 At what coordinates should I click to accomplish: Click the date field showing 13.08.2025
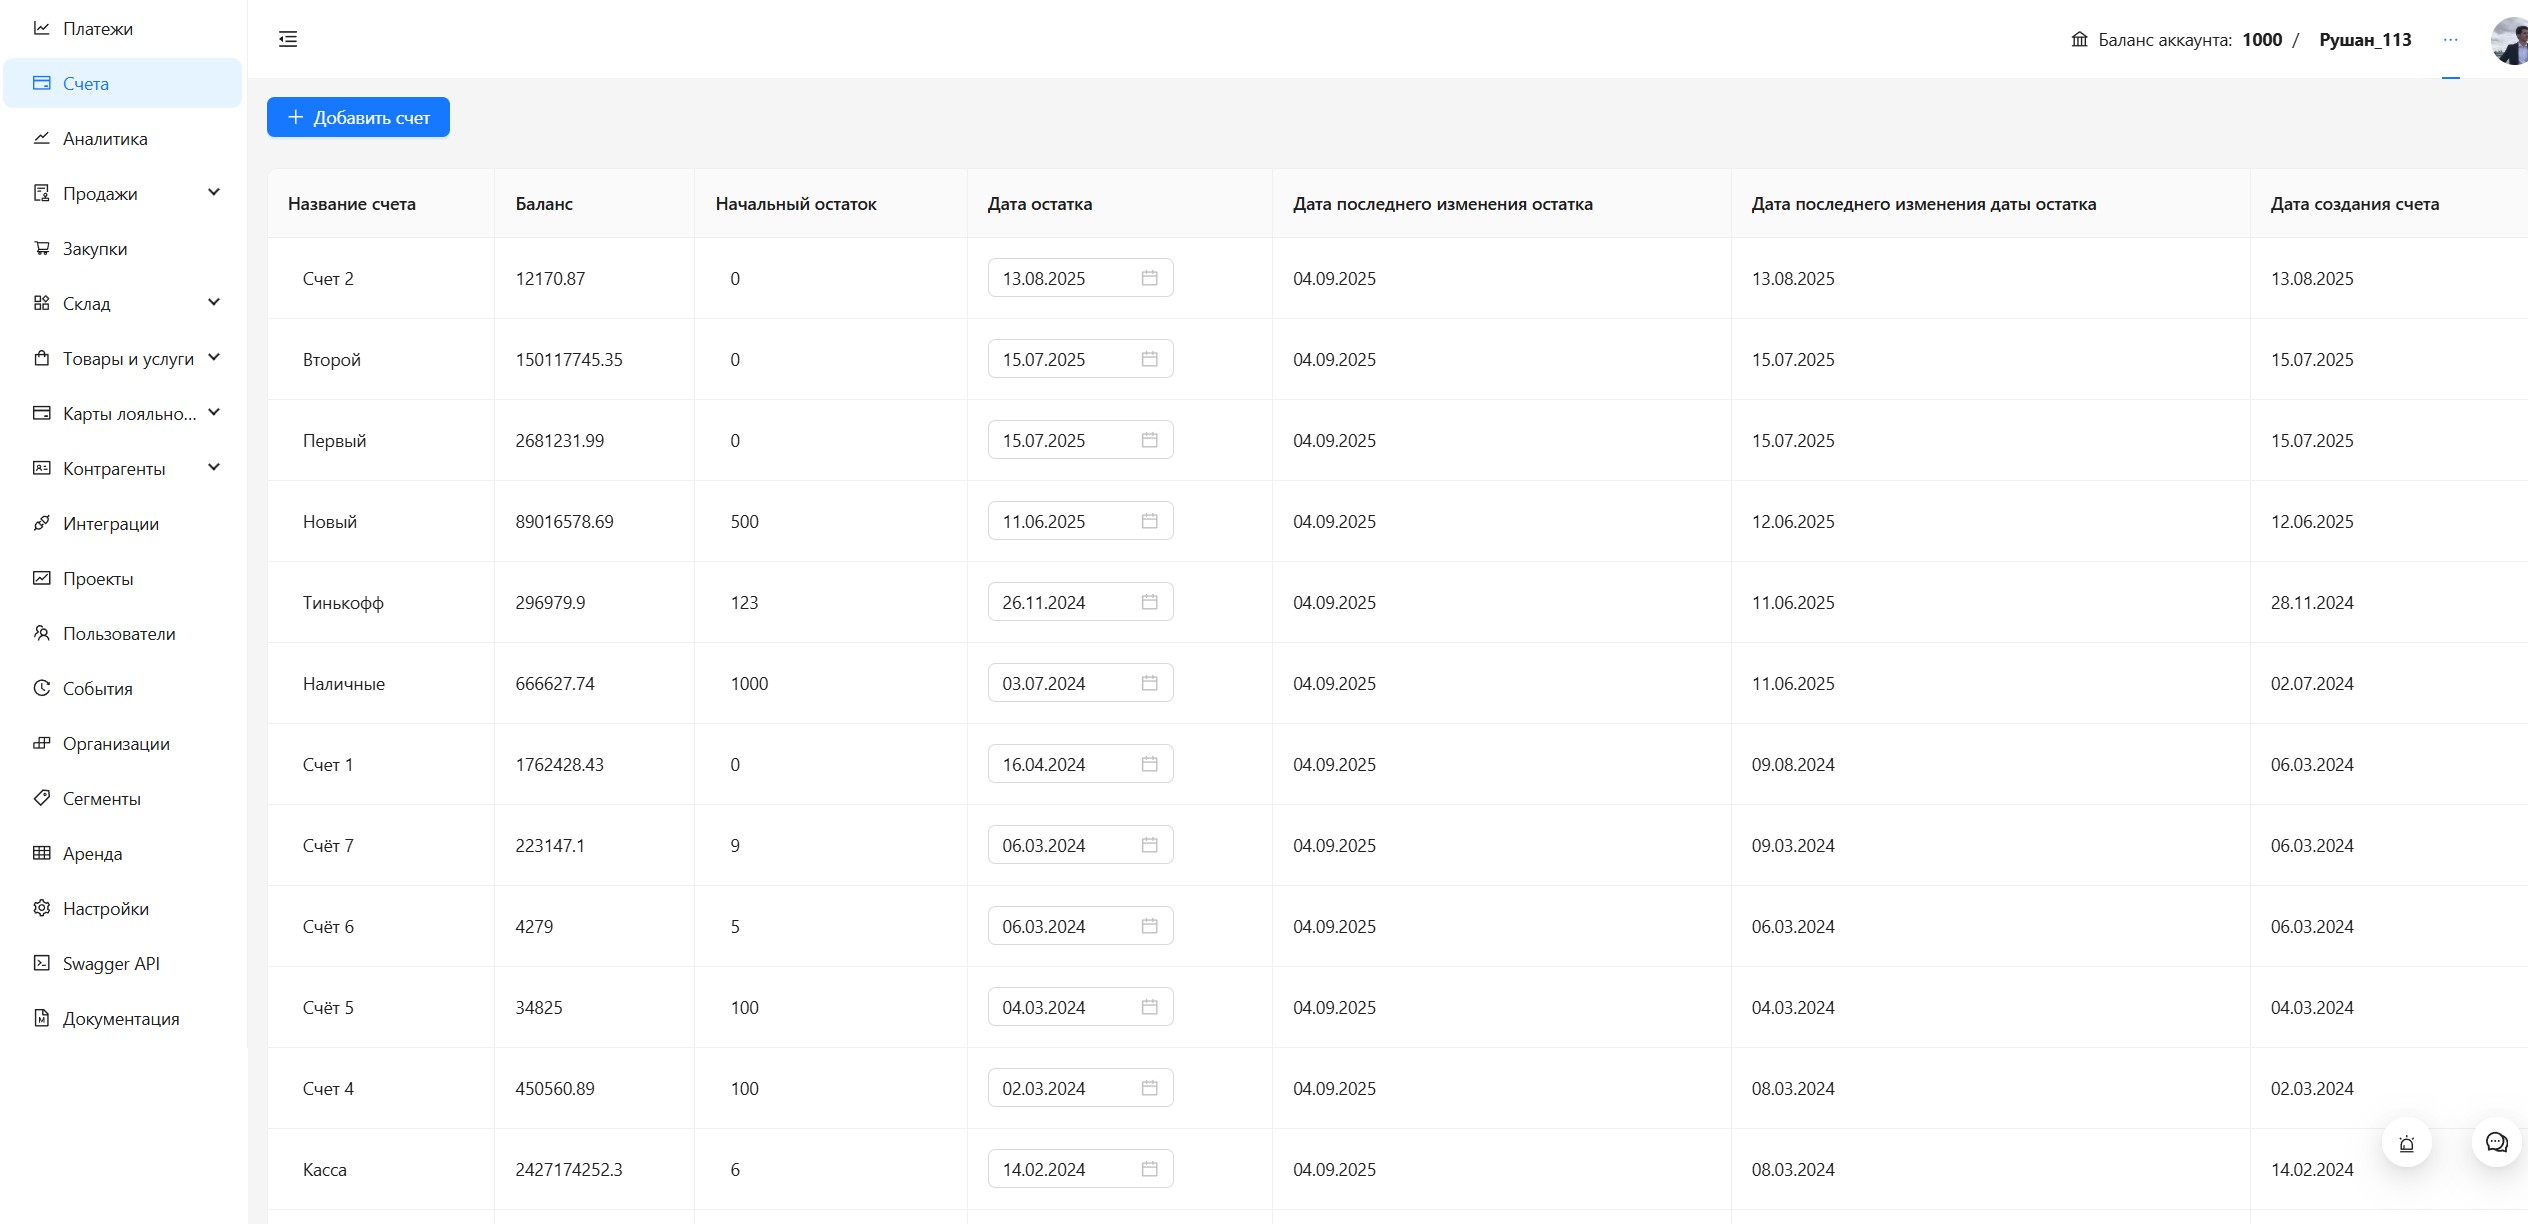[x=1060, y=278]
